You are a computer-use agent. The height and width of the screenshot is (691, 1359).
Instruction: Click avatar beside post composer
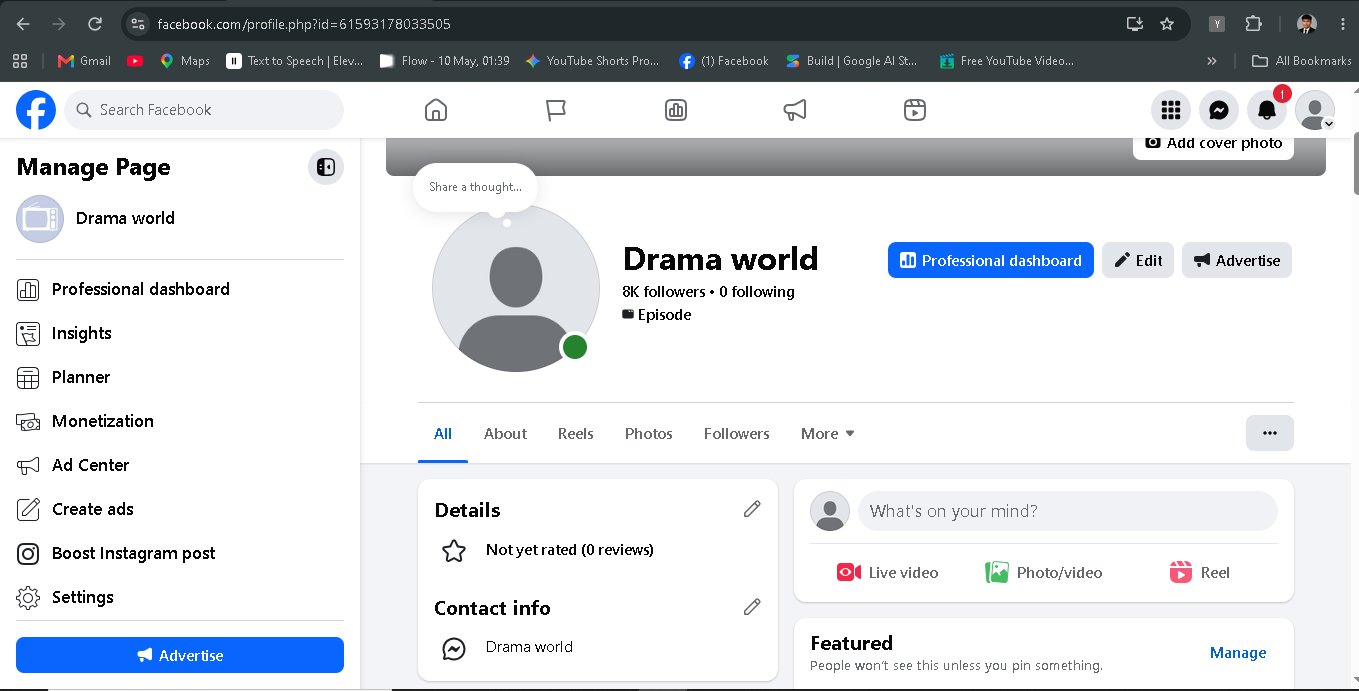click(830, 511)
